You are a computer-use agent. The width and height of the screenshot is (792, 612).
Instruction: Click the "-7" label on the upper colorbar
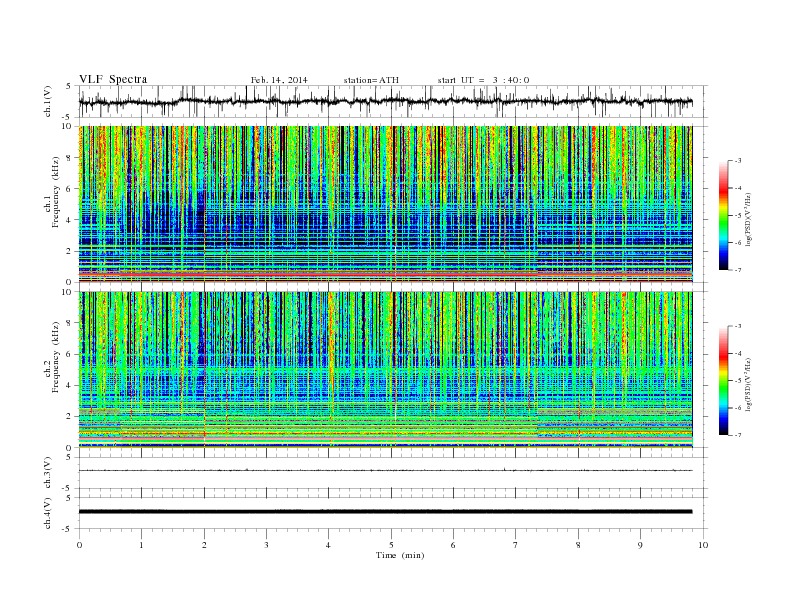coord(737,270)
